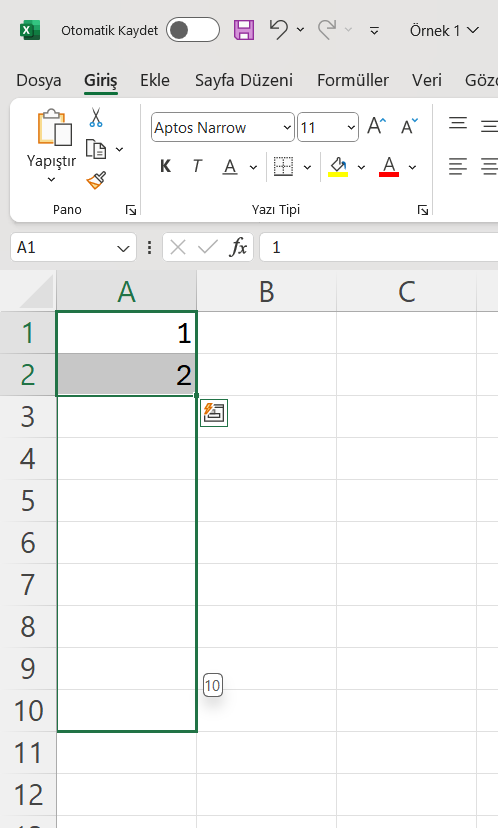Expand the font size 11 dropdown
This screenshot has width=498, height=828.
[328, 127]
